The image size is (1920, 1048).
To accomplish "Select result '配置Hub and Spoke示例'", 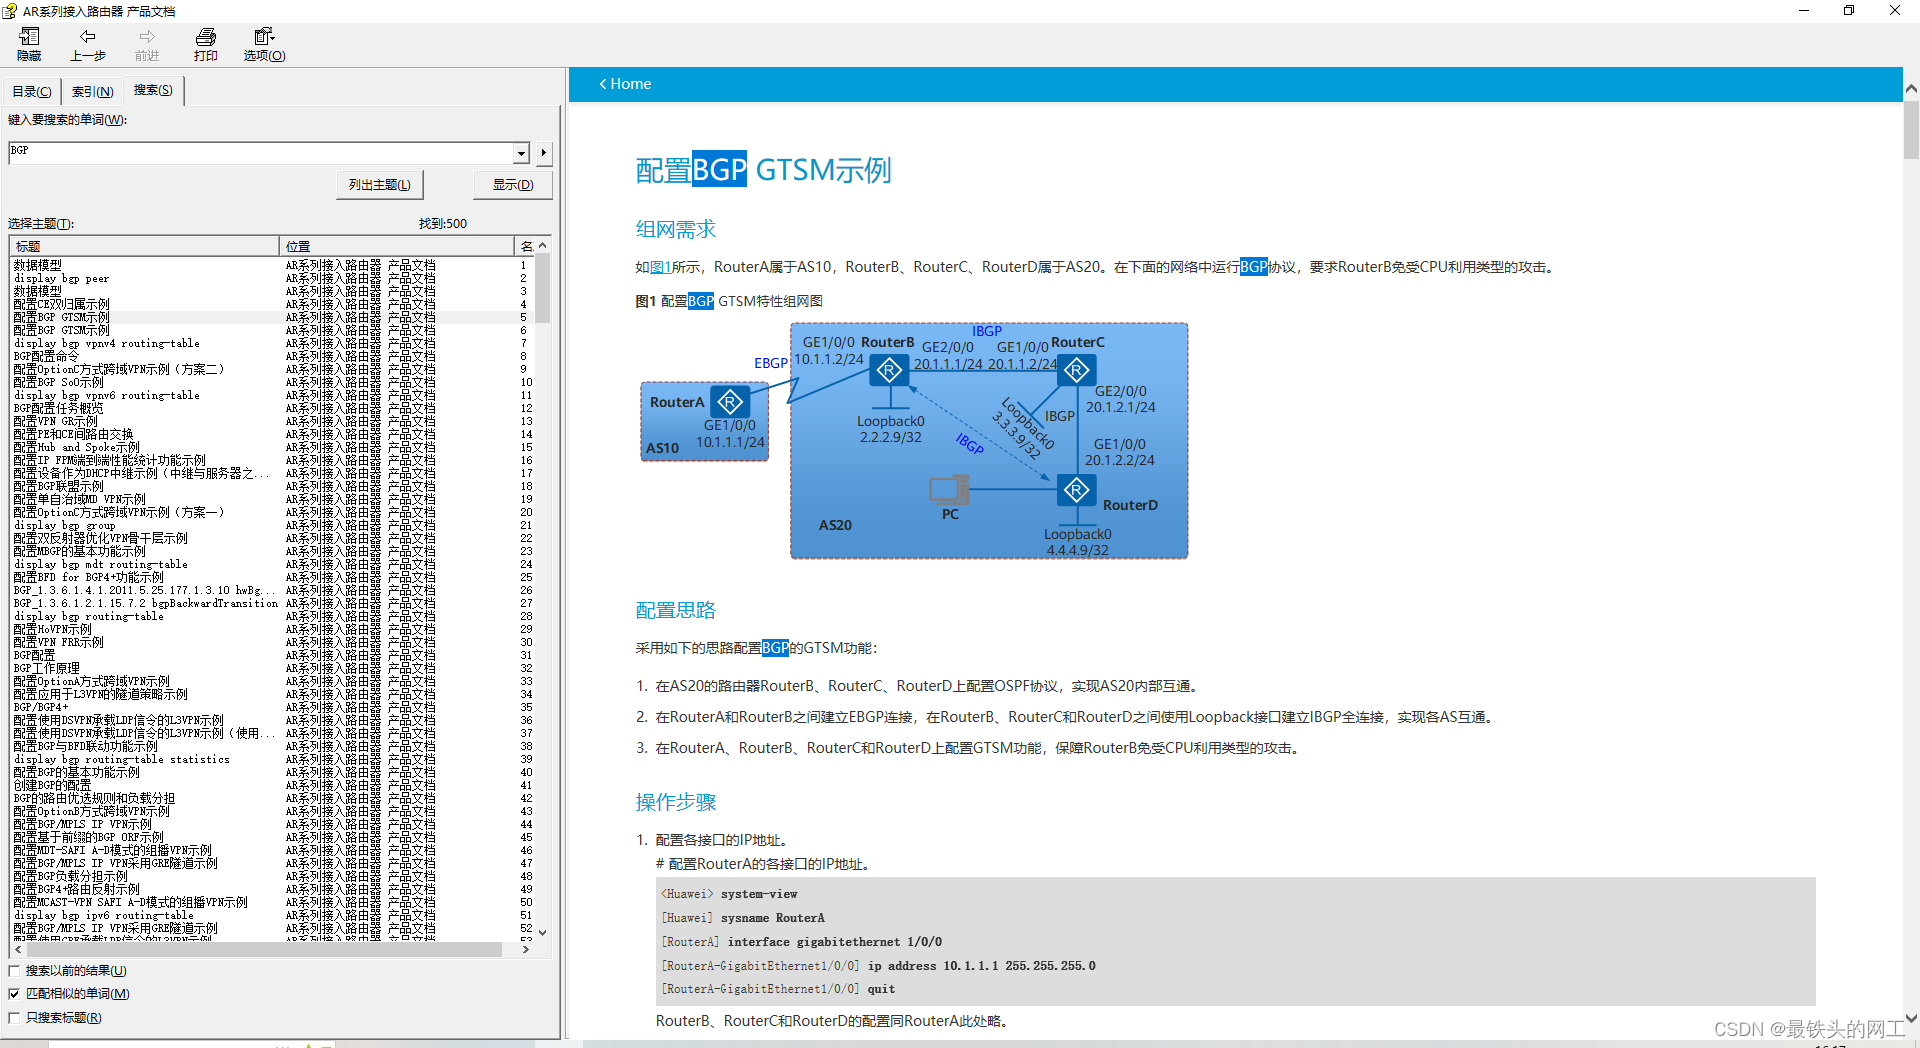I will (77, 448).
